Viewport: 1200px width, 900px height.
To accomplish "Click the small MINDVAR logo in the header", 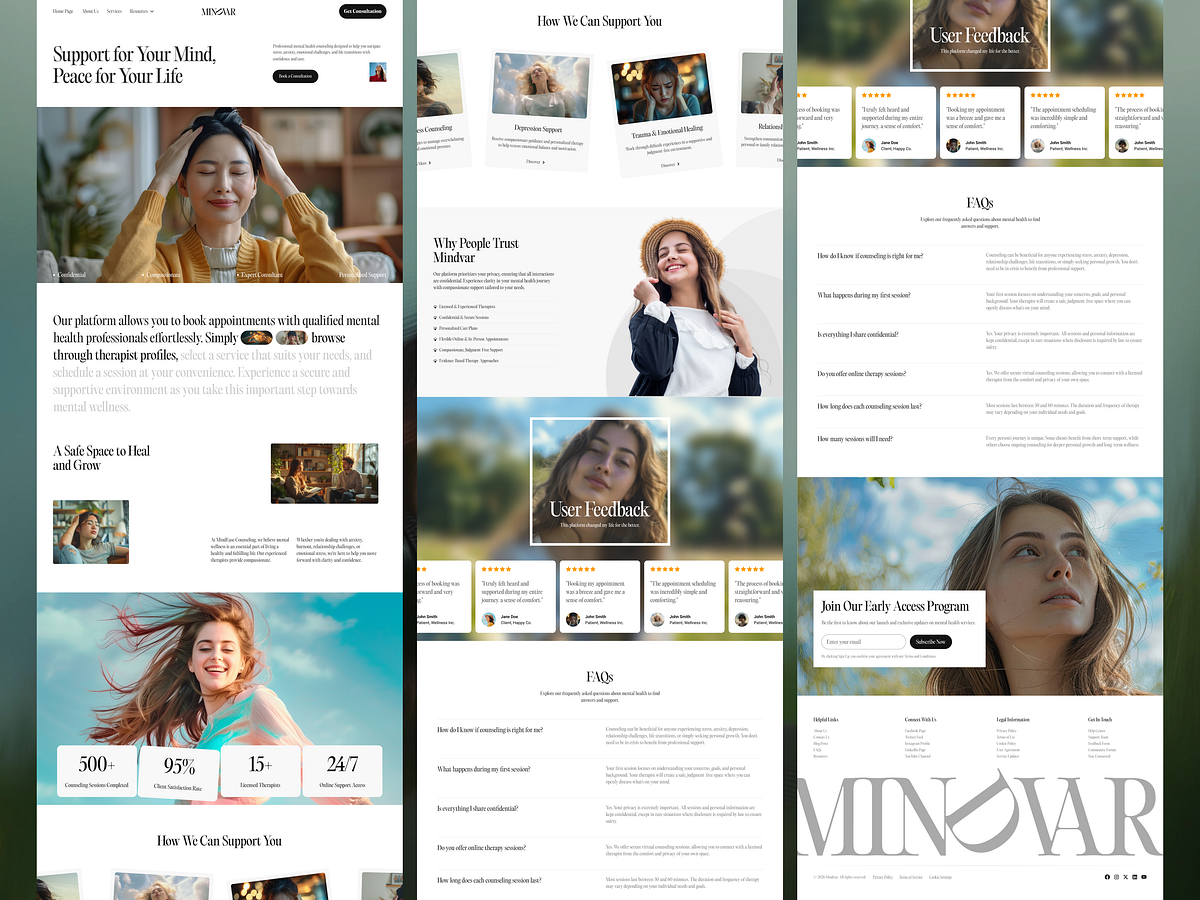I will tap(219, 11).
